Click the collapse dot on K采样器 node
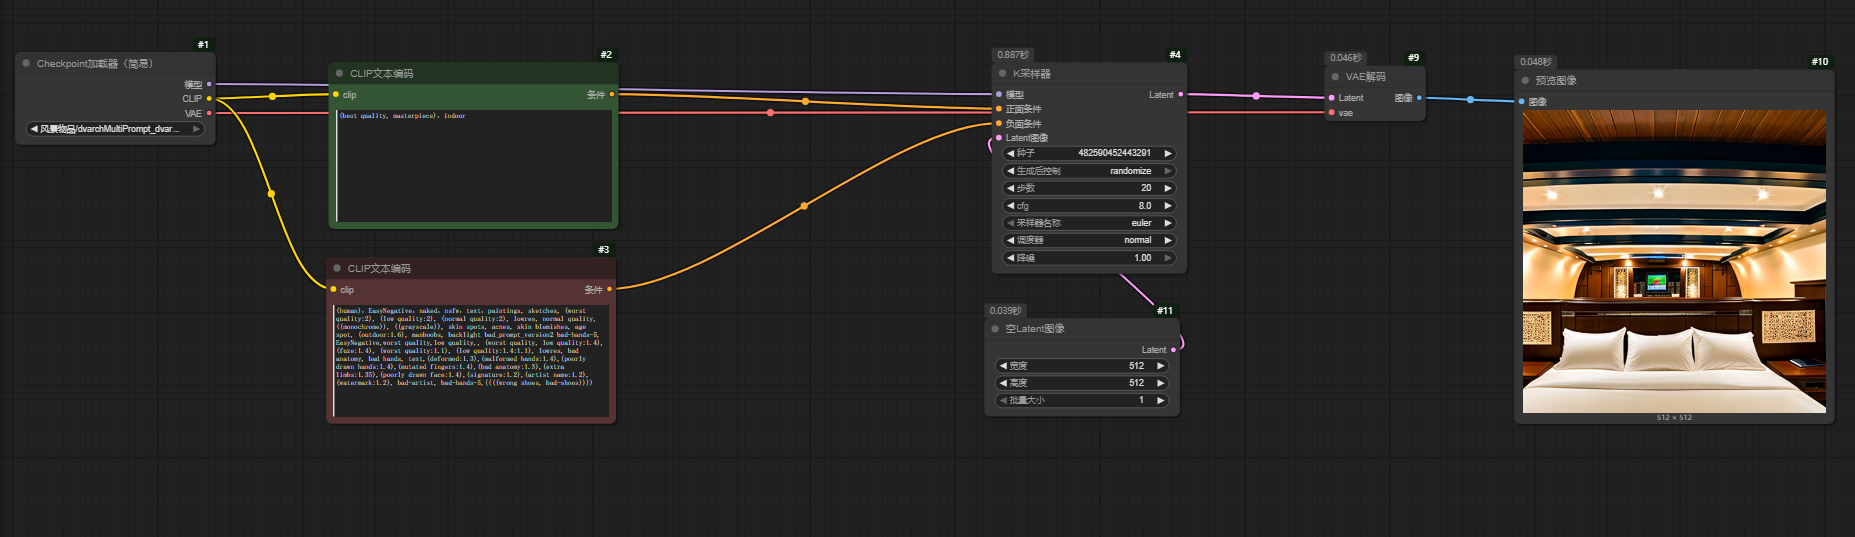The height and width of the screenshot is (537, 1855). click(x=1002, y=73)
